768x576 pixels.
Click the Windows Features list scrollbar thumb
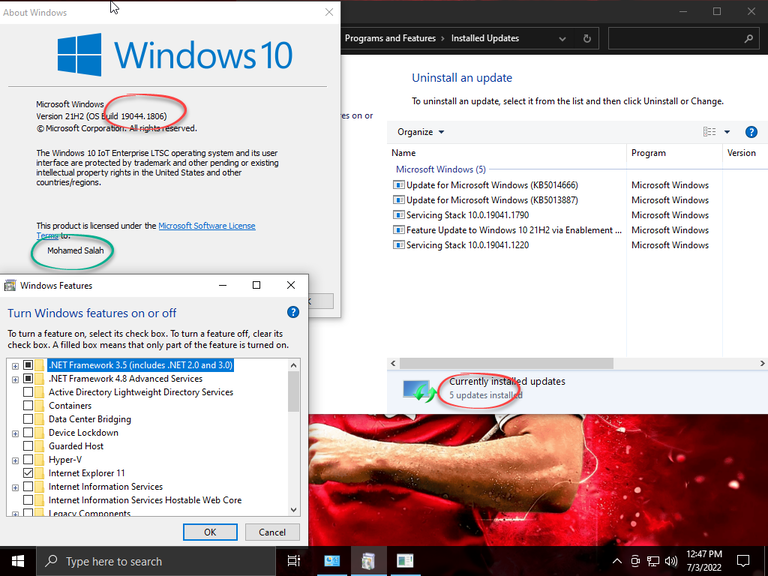(x=293, y=391)
